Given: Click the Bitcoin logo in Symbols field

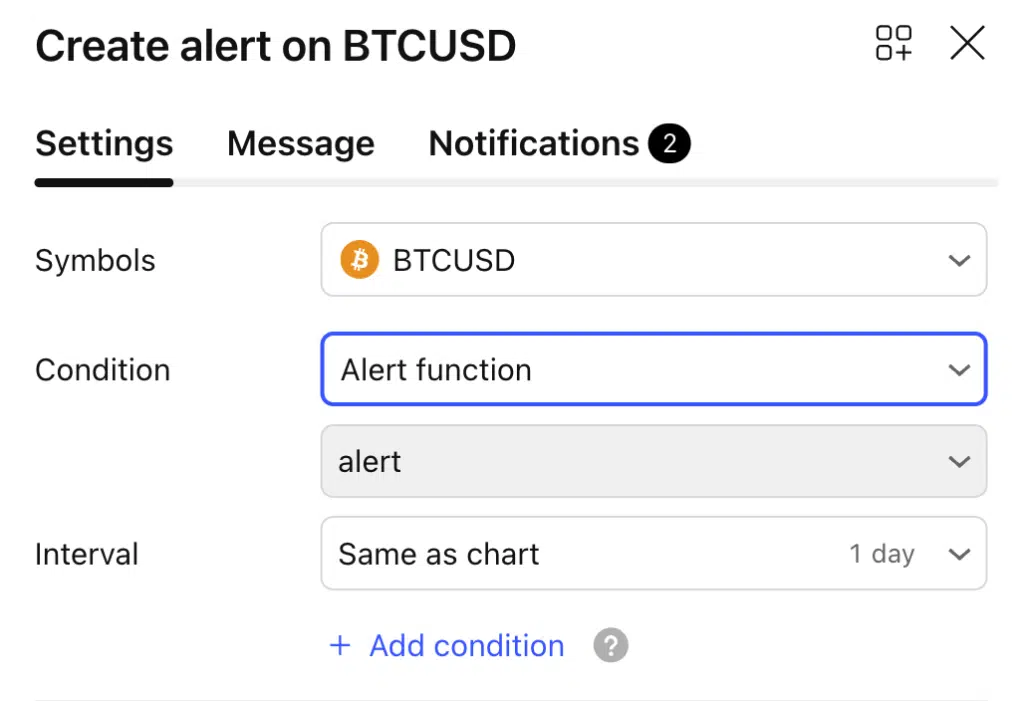Looking at the screenshot, I should 359,260.
